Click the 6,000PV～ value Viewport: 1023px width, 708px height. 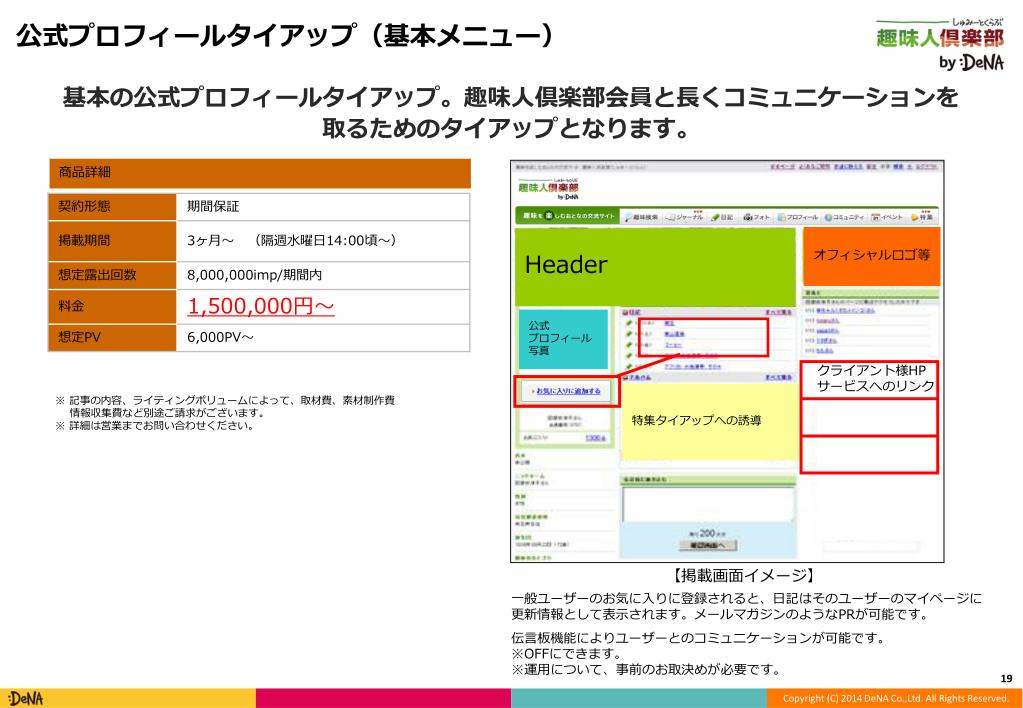point(221,337)
